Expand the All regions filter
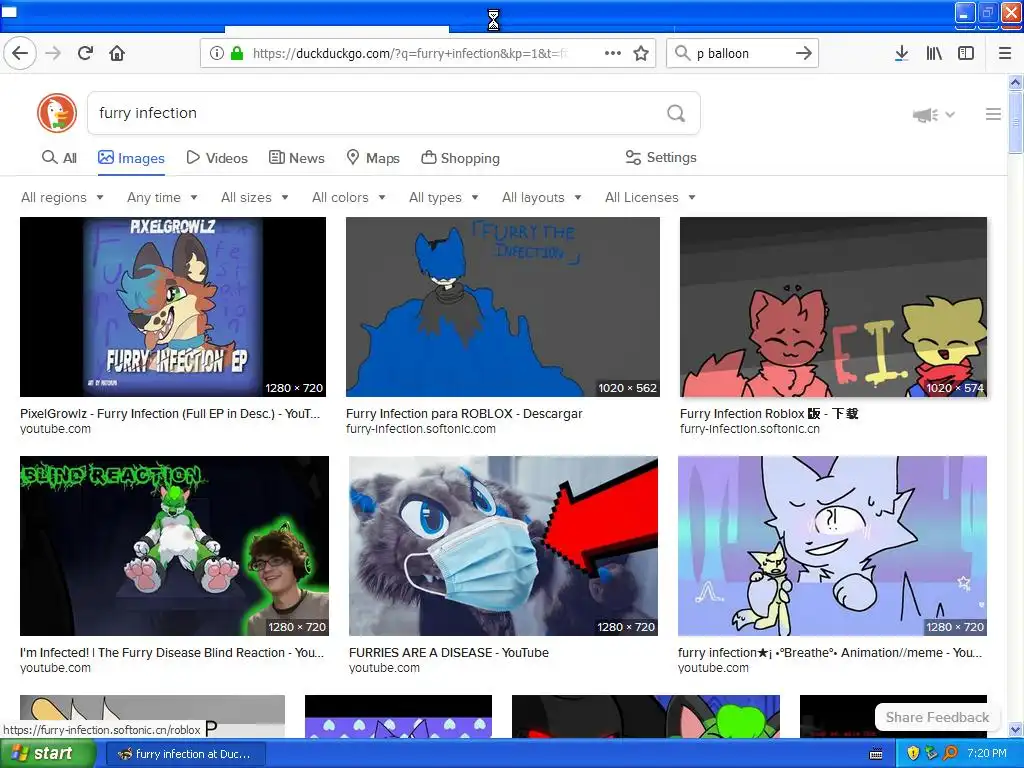Screen dimensions: 1024x768 [x=62, y=197]
